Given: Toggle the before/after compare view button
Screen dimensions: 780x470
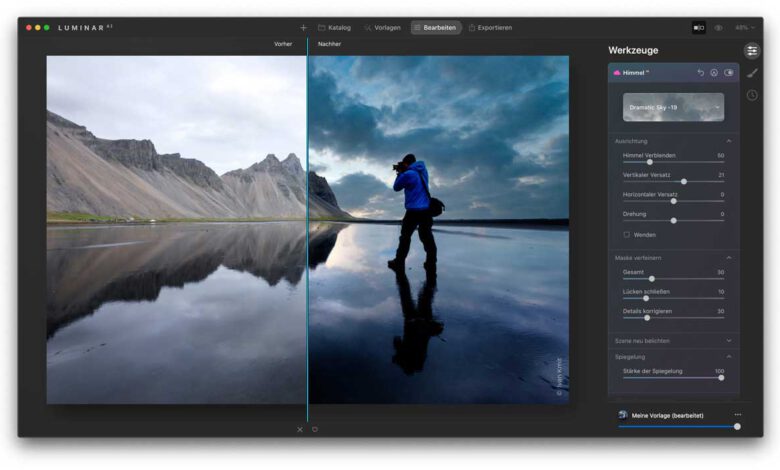Looking at the screenshot, I should [x=698, y=28].
